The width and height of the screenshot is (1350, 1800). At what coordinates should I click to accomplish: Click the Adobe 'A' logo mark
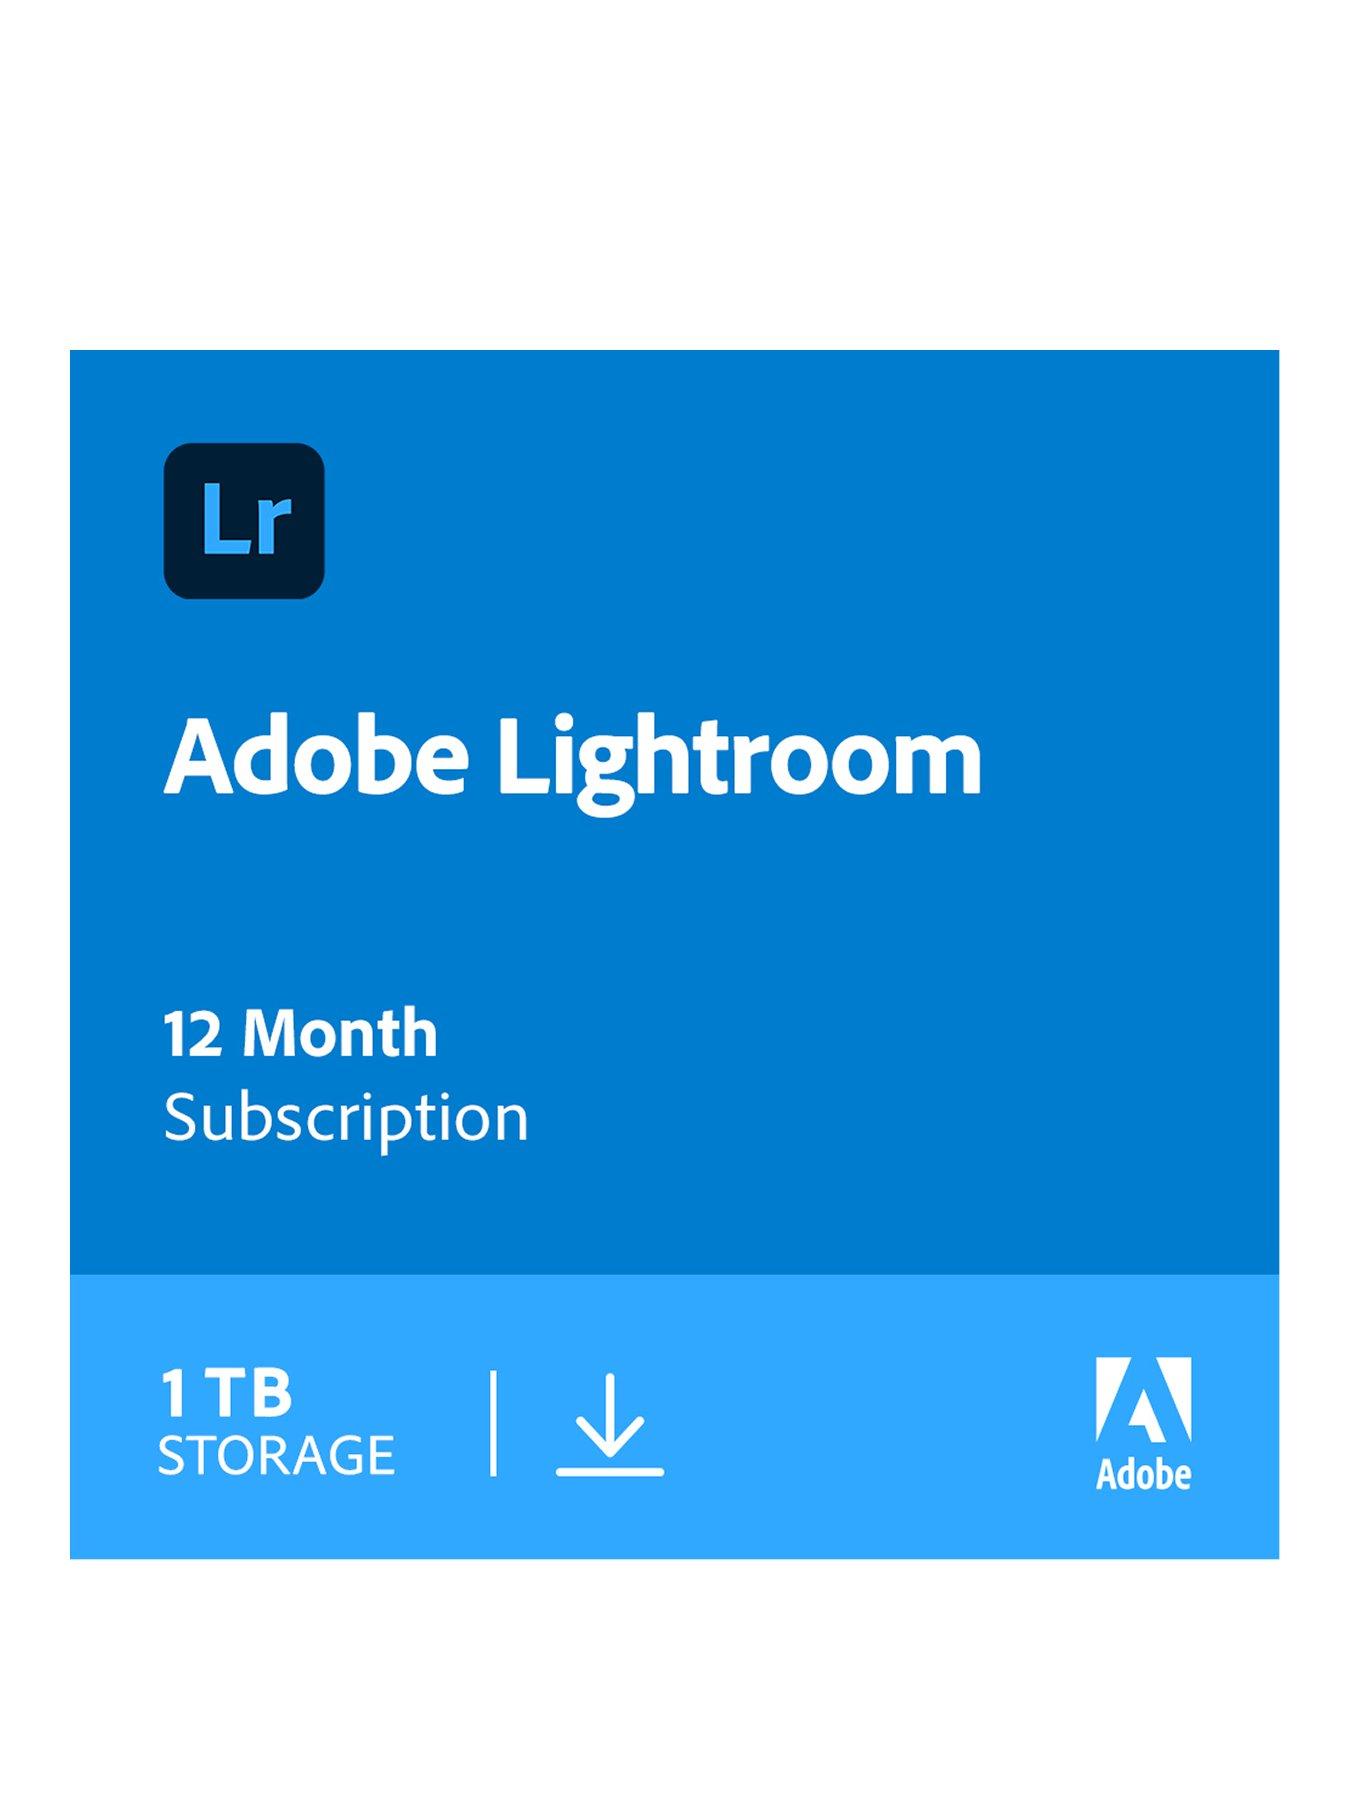[x=1143, y=1399]
